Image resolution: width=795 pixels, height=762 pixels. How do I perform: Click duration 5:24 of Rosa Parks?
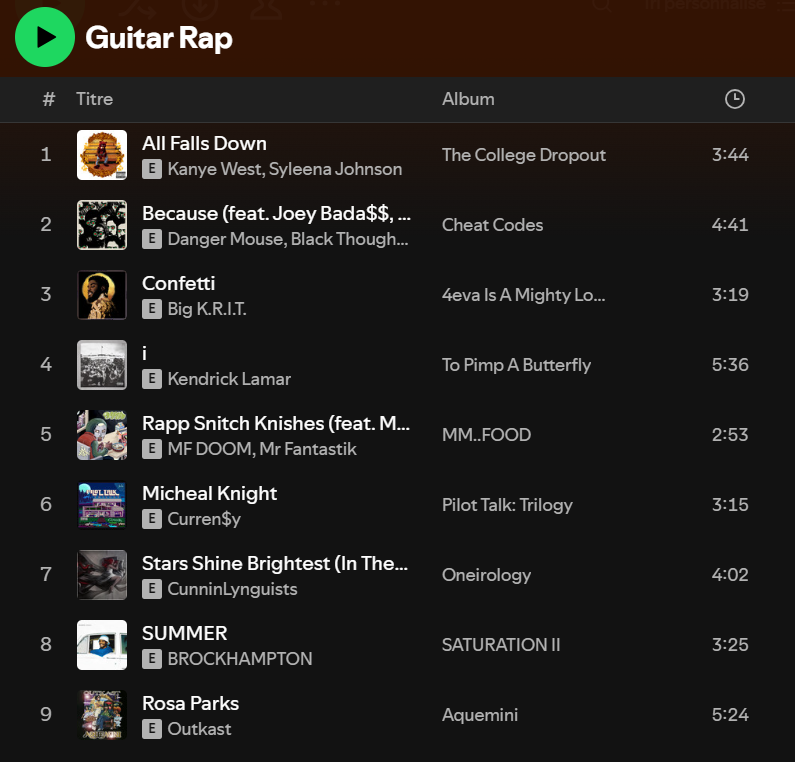pyautogui.click(x=730, y=714)
